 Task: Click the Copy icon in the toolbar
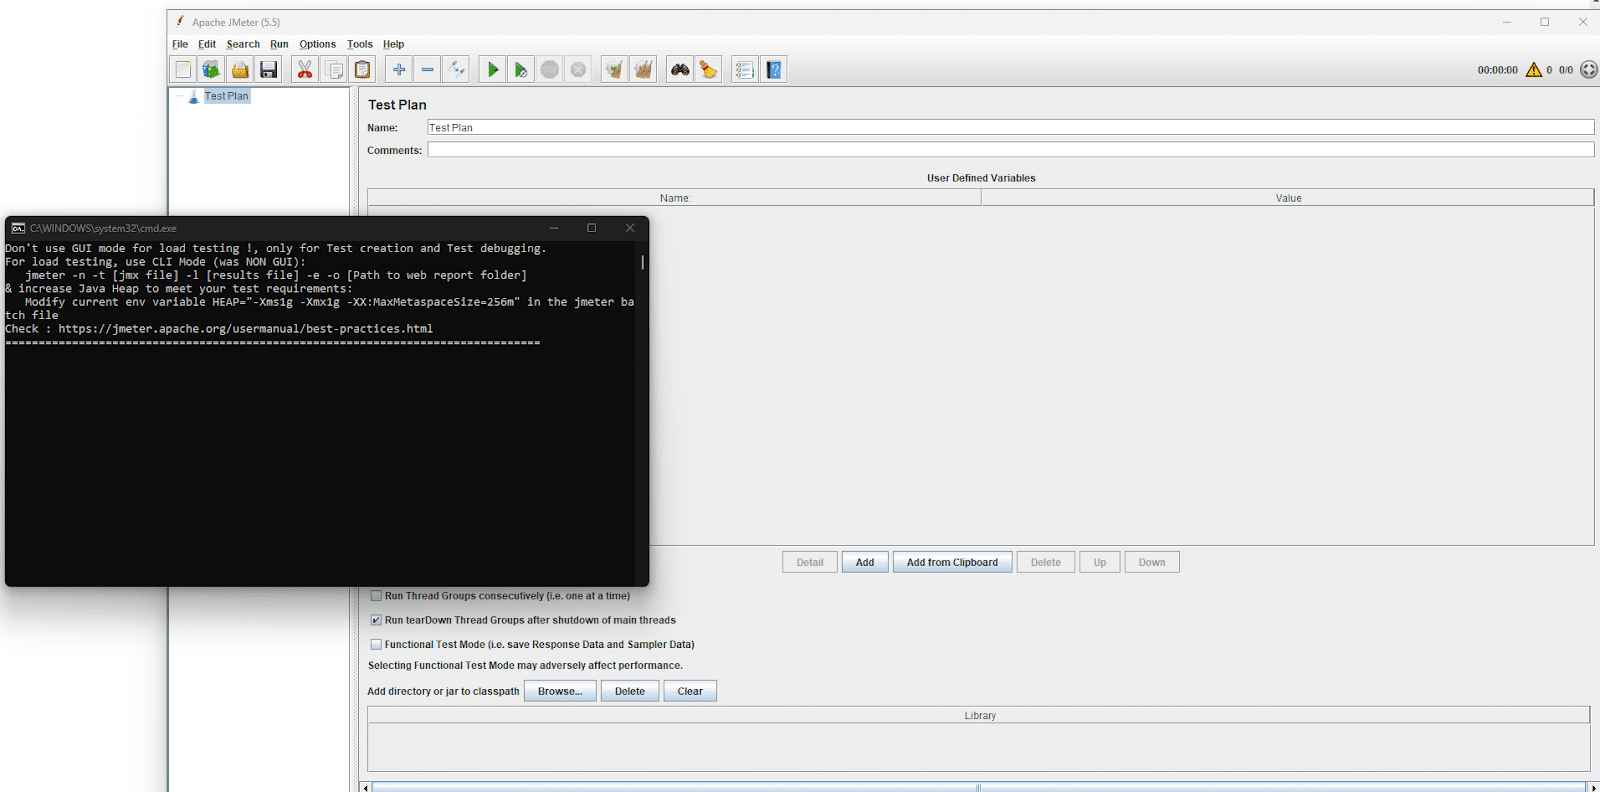[x=334, y=69]
